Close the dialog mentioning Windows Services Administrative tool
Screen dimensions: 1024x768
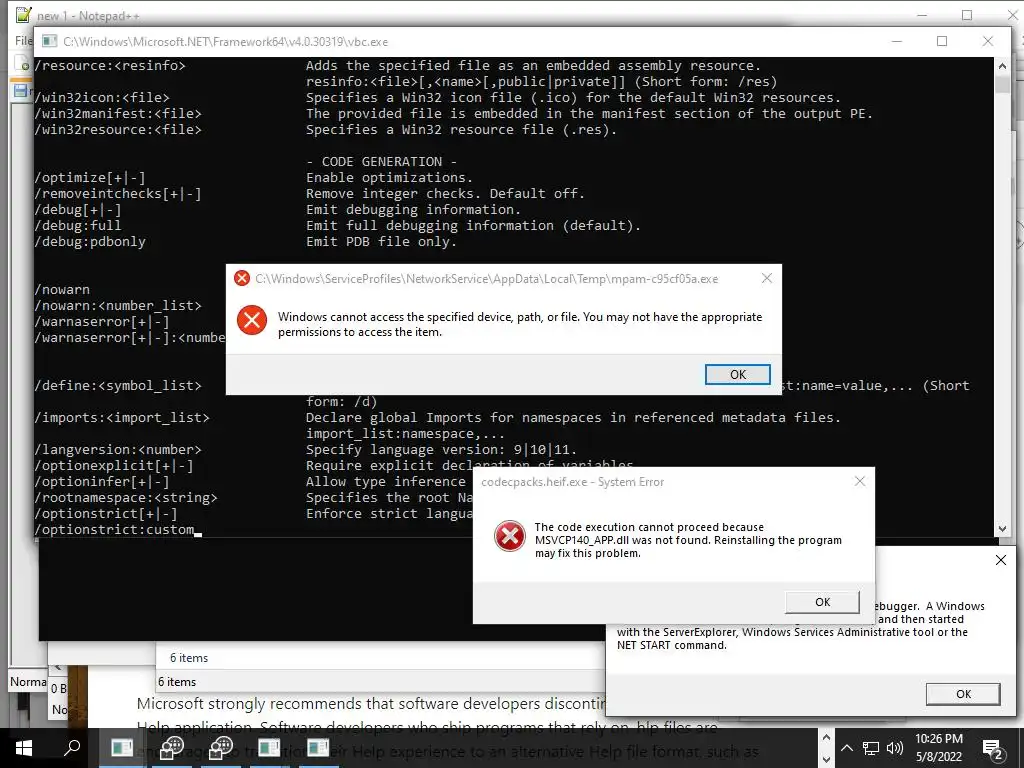1000,560
